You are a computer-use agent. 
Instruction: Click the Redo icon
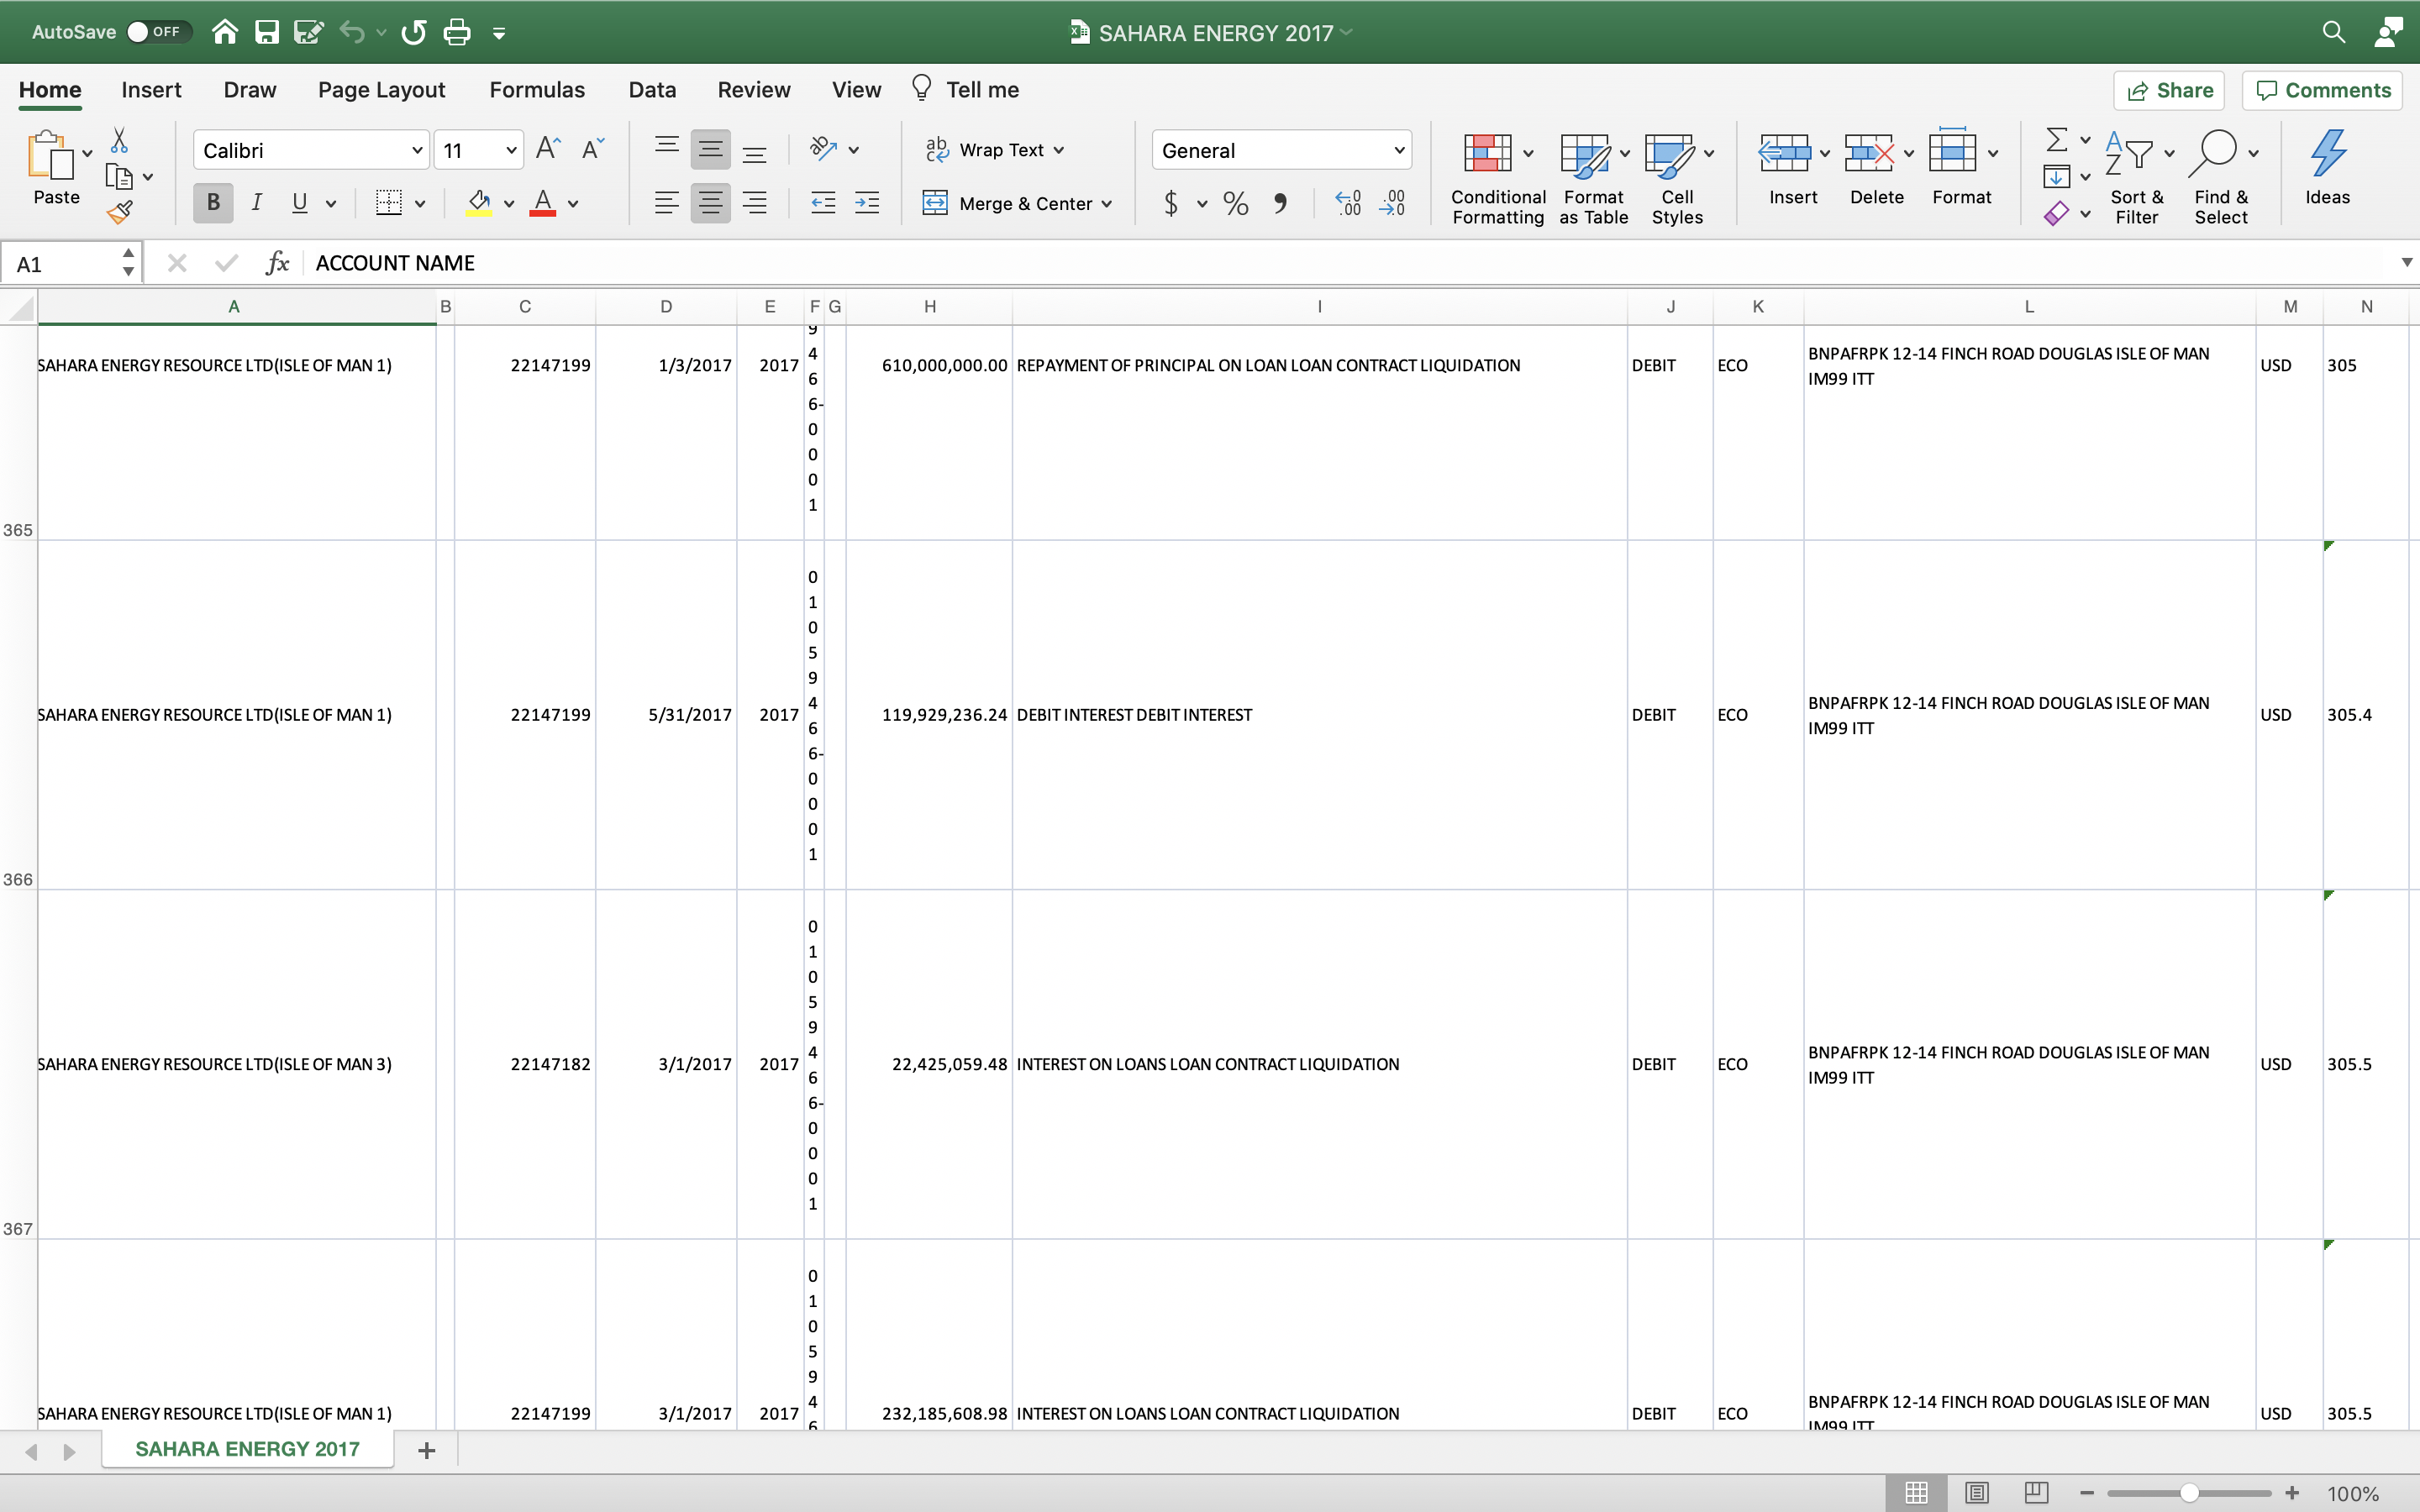(413, 32)
